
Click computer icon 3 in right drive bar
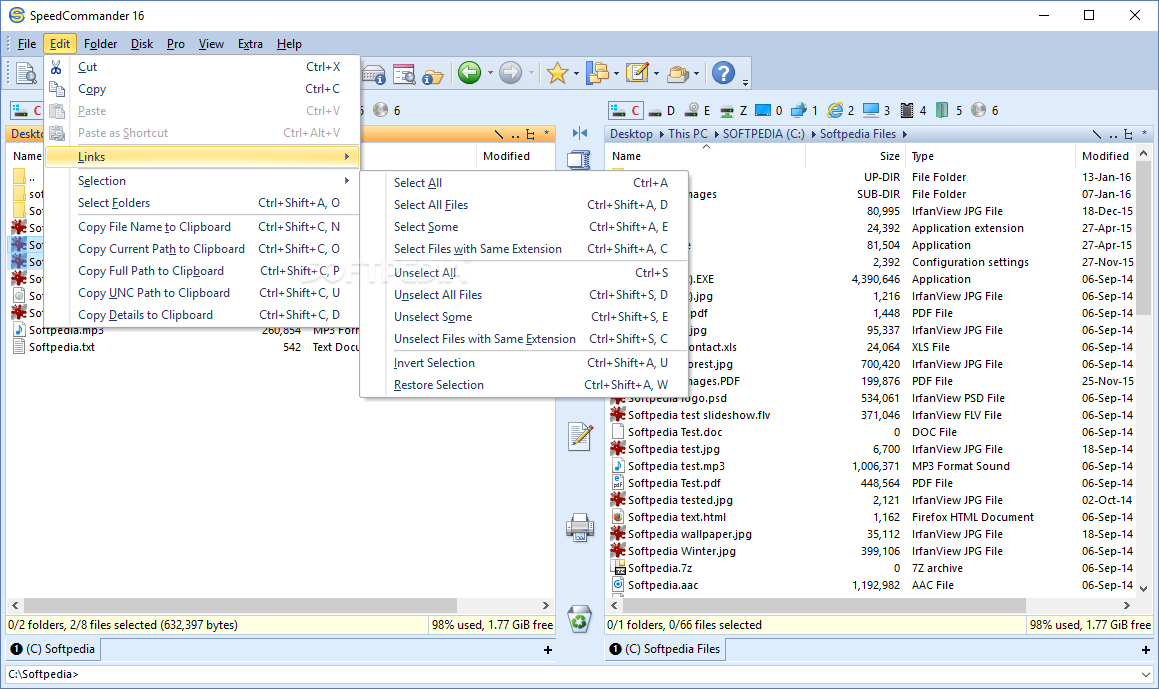[x=877, y=110]
